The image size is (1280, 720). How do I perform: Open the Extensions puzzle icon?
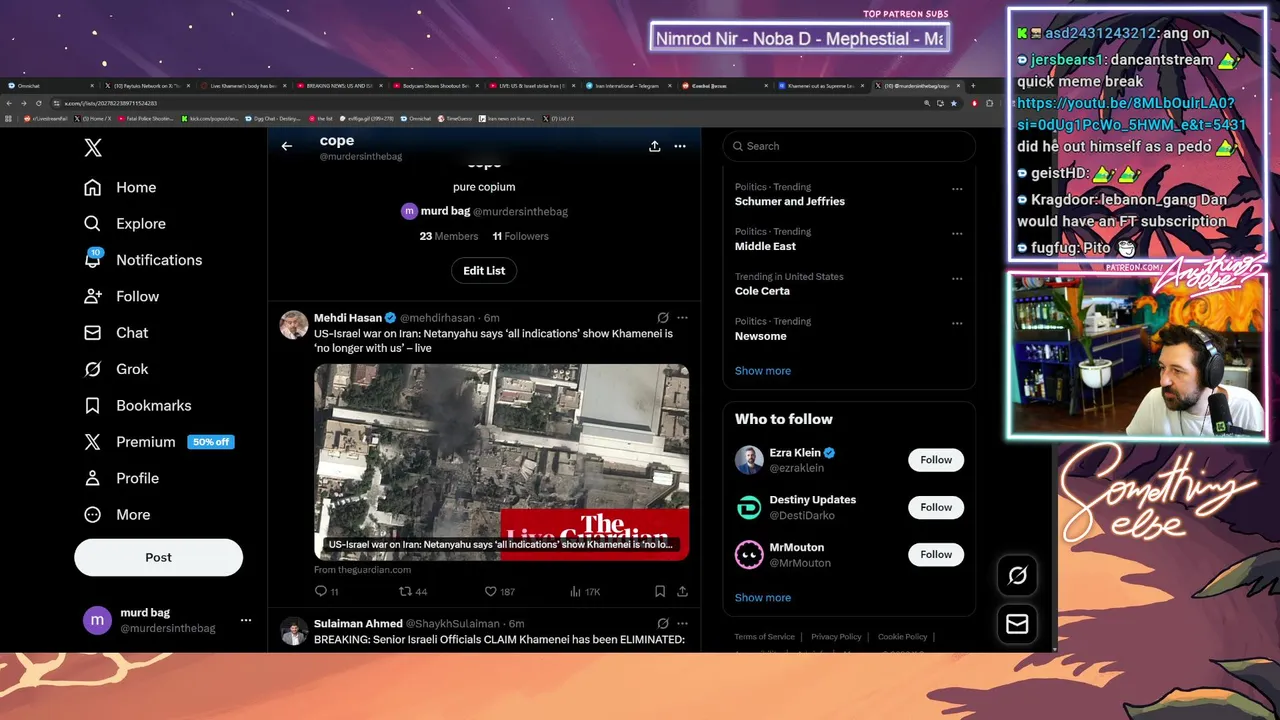(989, 103)
